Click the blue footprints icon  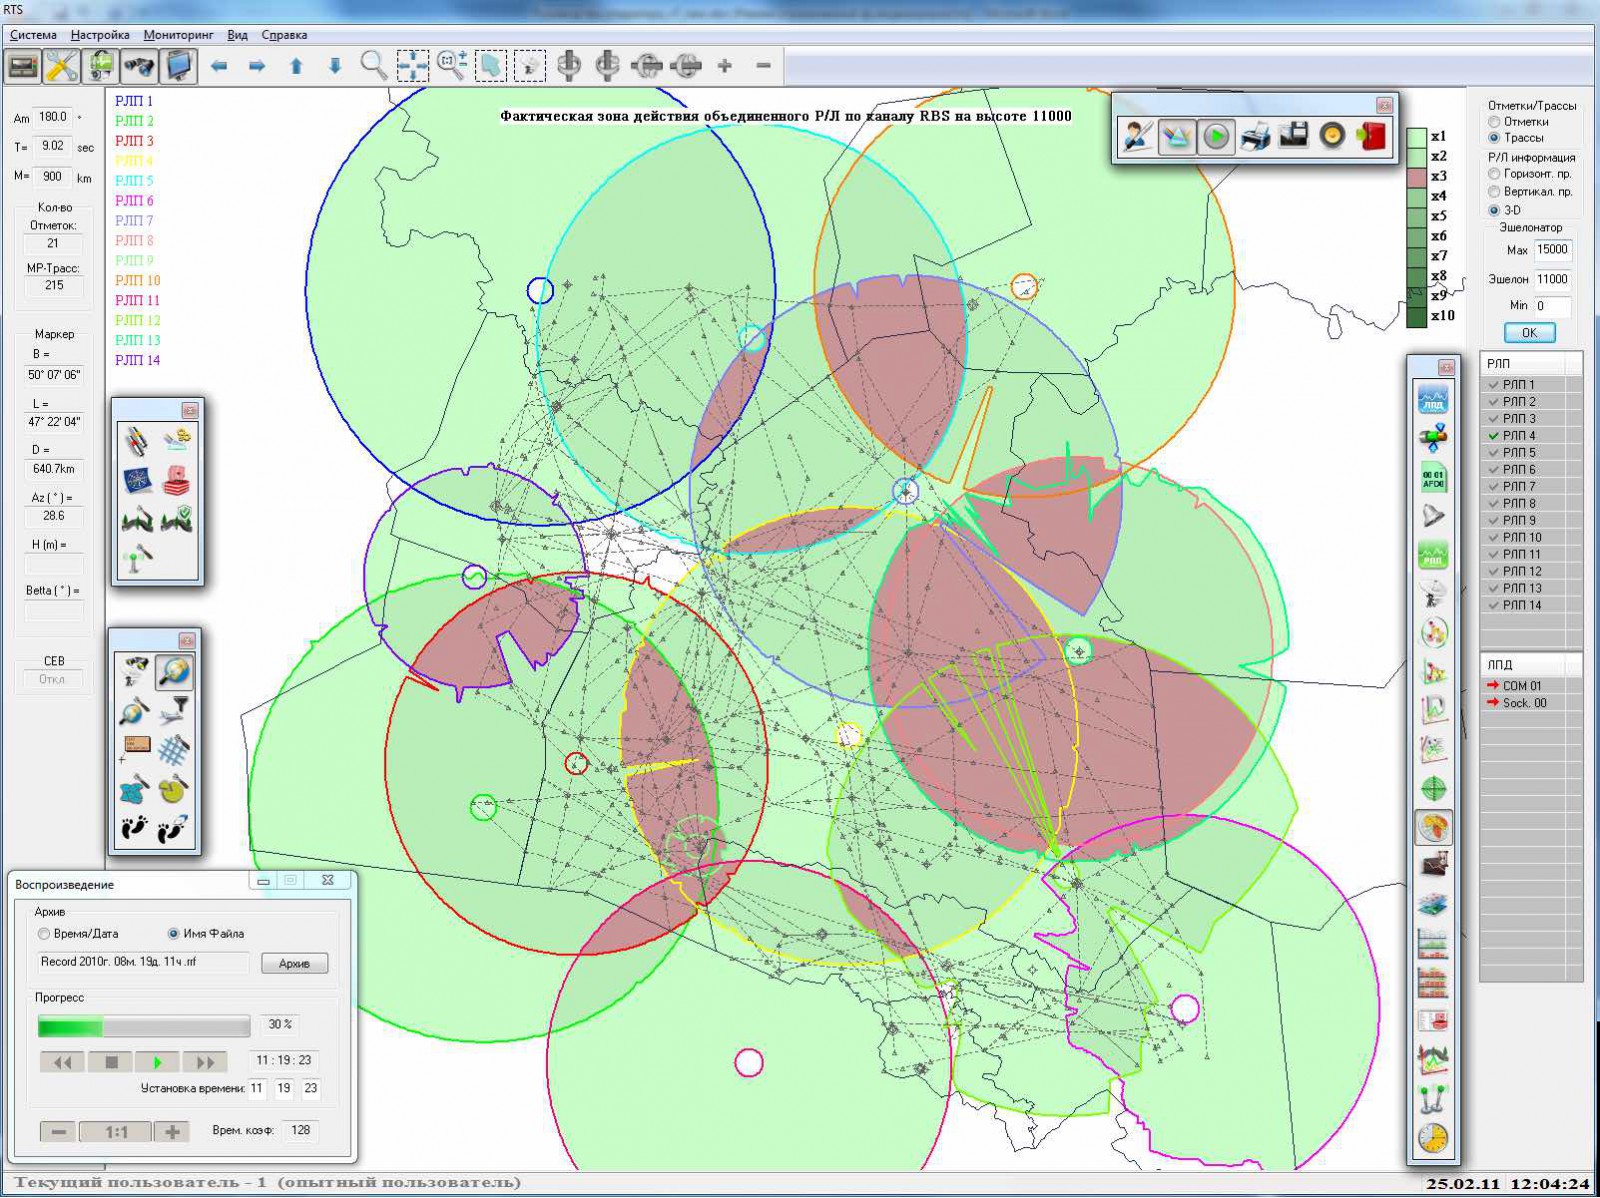(174, 829)
